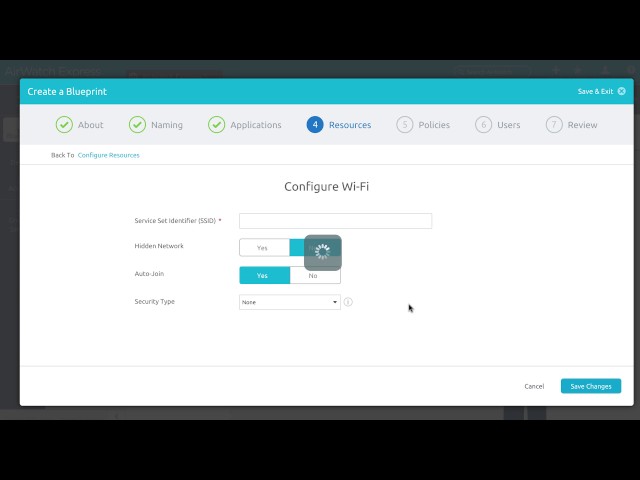This screenshot has width=640, height=480.
Task: Follow the Configure Resources back link
Action: 109,155
